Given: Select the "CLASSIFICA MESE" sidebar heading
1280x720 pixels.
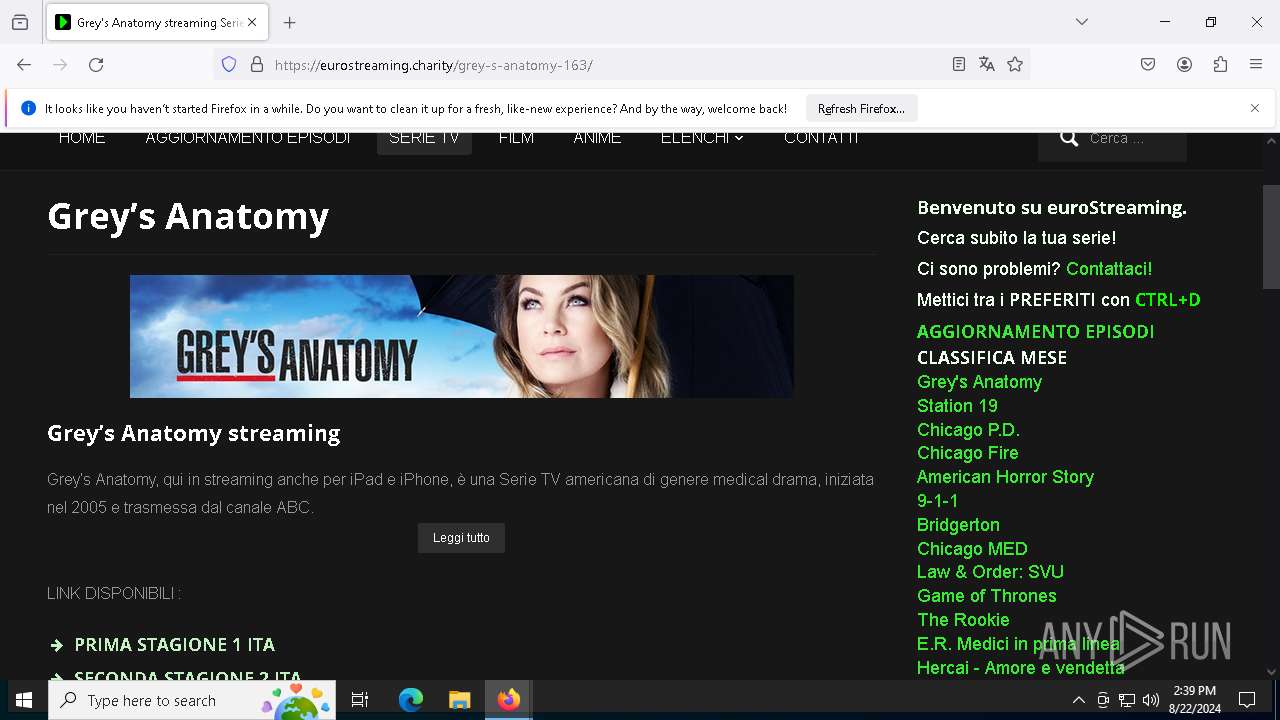Looking at the screenshot, I should 992,358.
